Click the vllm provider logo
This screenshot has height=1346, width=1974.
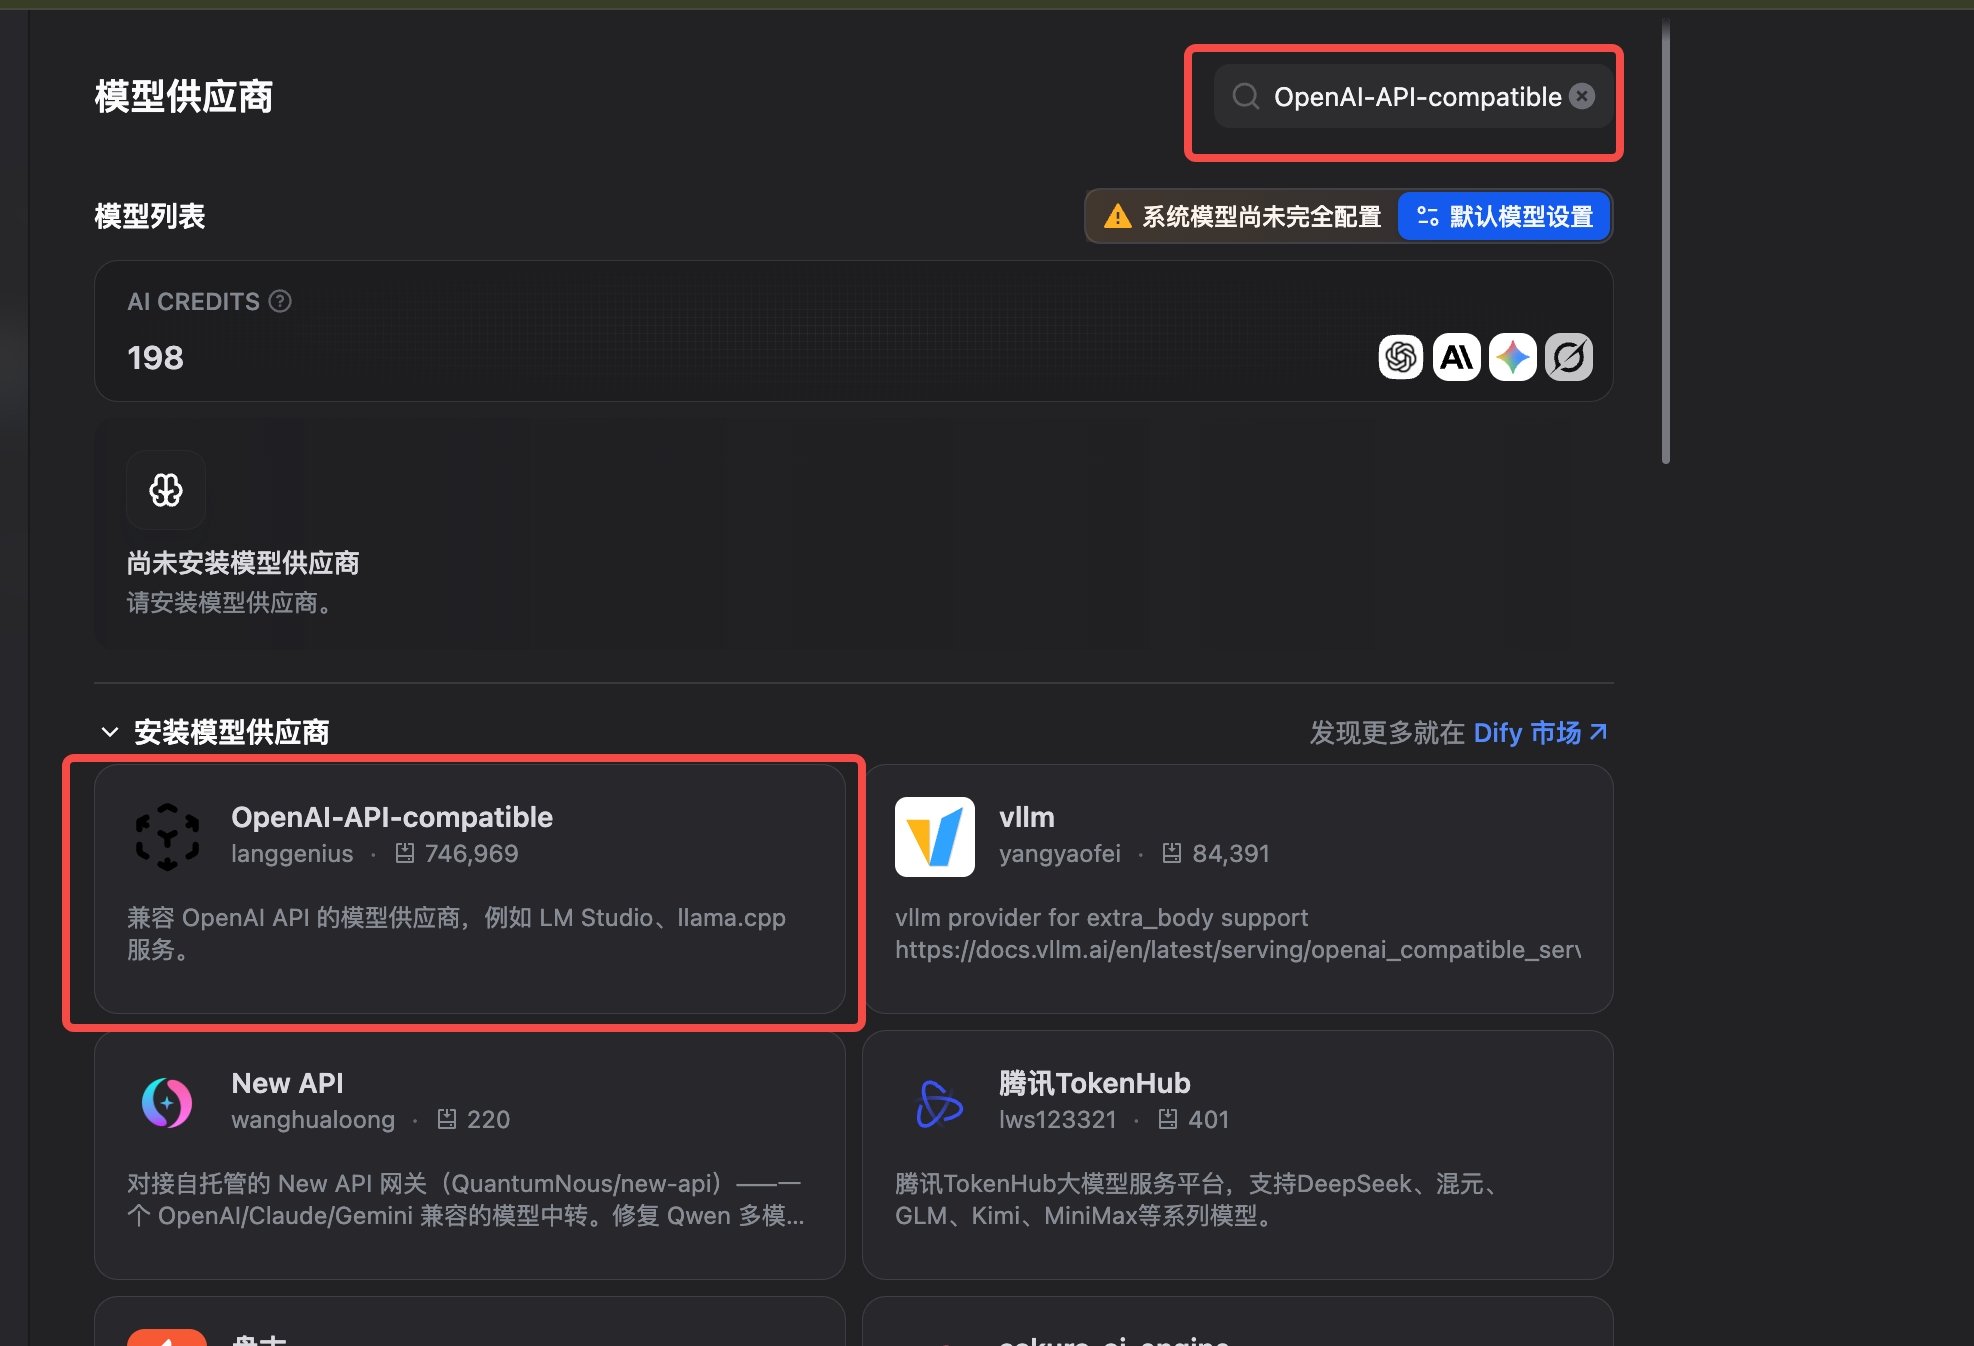tap(935, 837)
